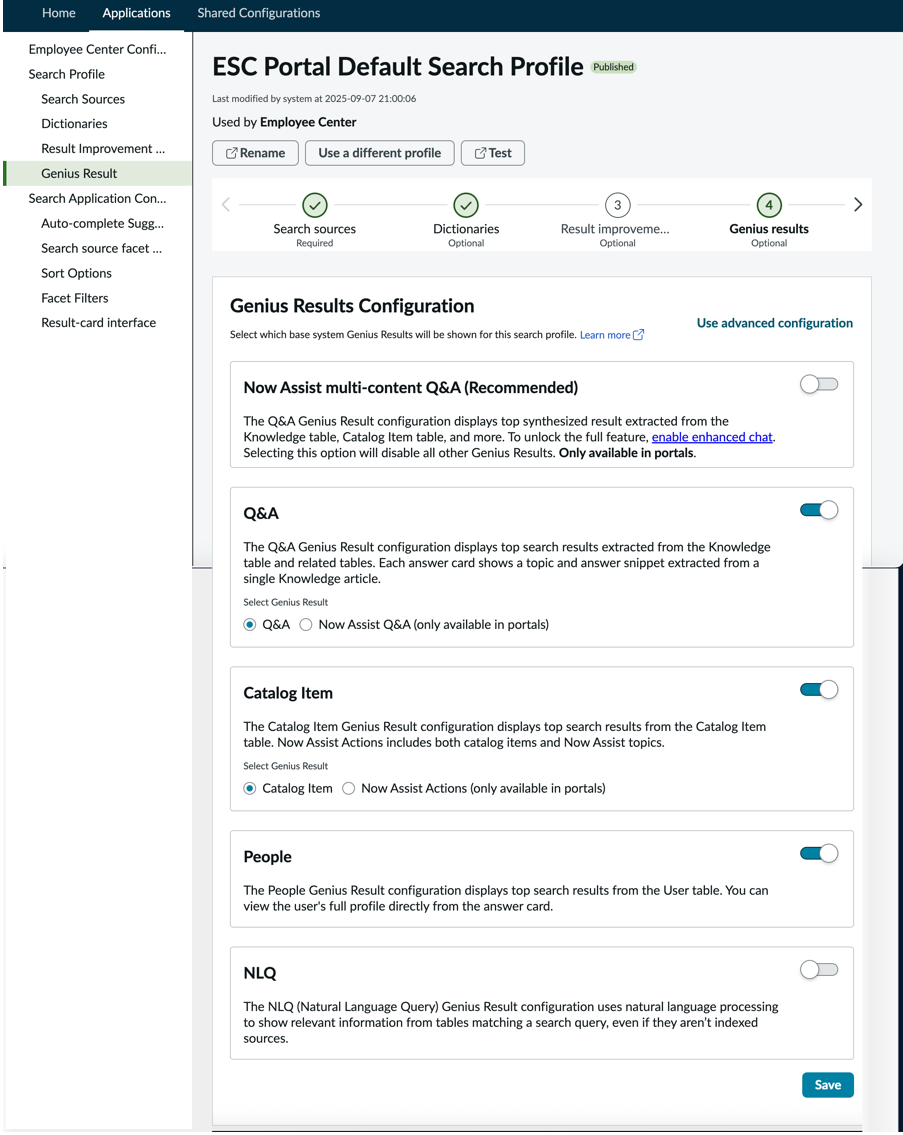This screenshot has height=1135, width=903.
Task: Click the Search sources step label
Action: tap(314, 229)
